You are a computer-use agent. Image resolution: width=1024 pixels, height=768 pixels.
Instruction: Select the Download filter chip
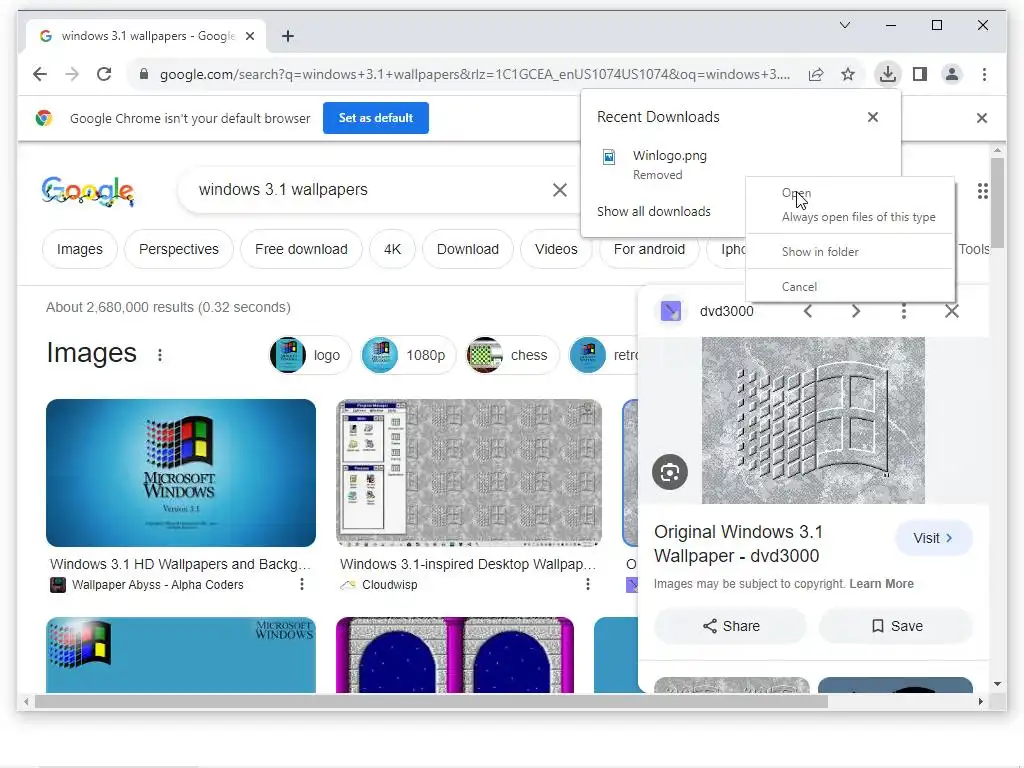[x=468, y=249]
